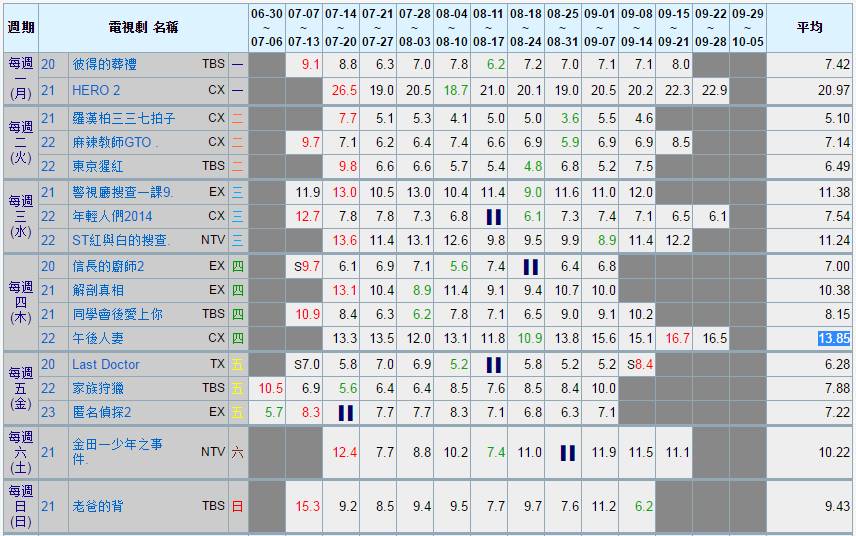Open the 老爸的背 drama link
This screenshot has width=856, height=536.
tap(97, 507)
